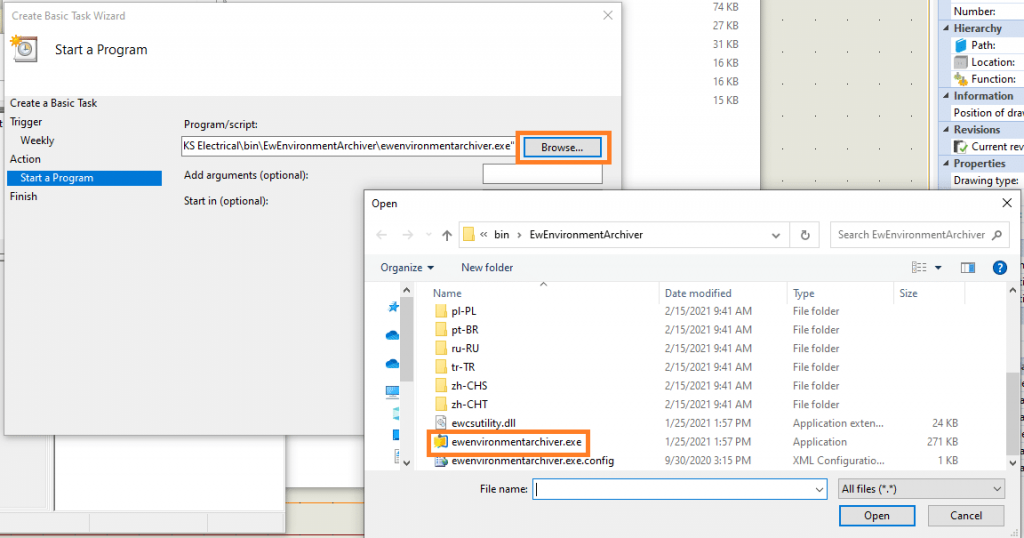
Task: Click the New folder toolbar item
Action: (x=487, y=267)
